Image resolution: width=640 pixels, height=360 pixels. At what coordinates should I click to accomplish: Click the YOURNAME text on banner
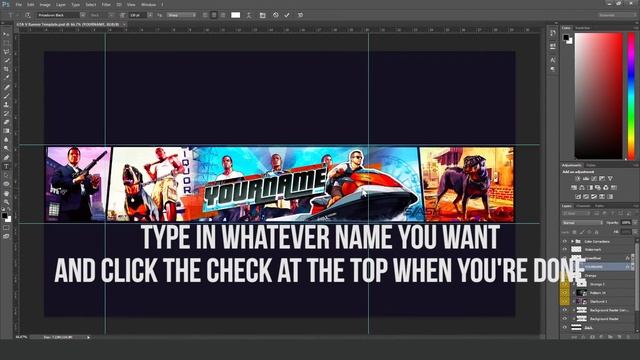[265, 187]
